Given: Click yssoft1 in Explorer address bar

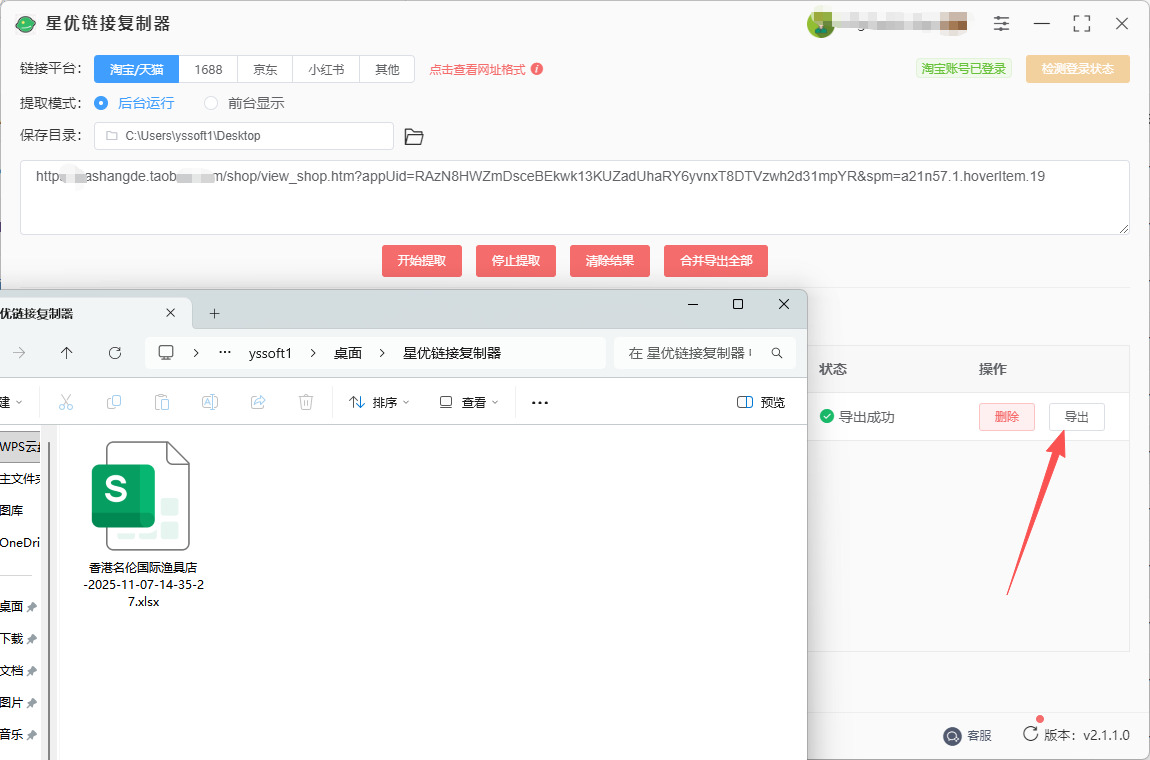Looking at the screenshot, I should pos(270,353).
